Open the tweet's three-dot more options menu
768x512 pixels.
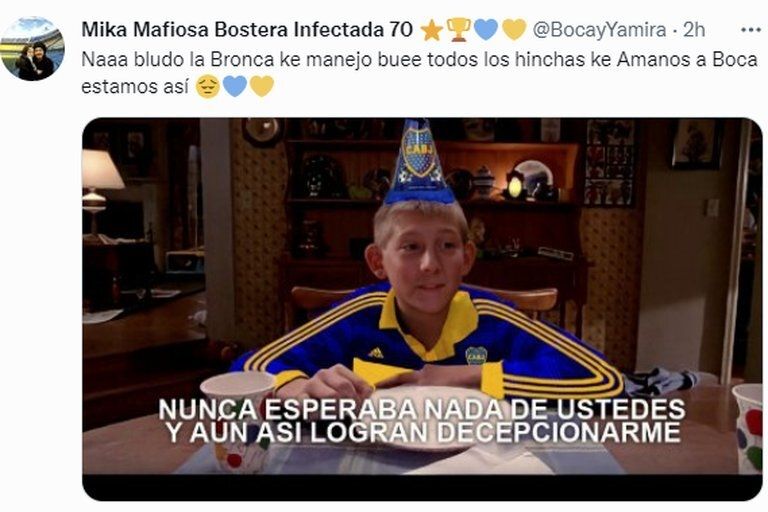coord(750,30)
